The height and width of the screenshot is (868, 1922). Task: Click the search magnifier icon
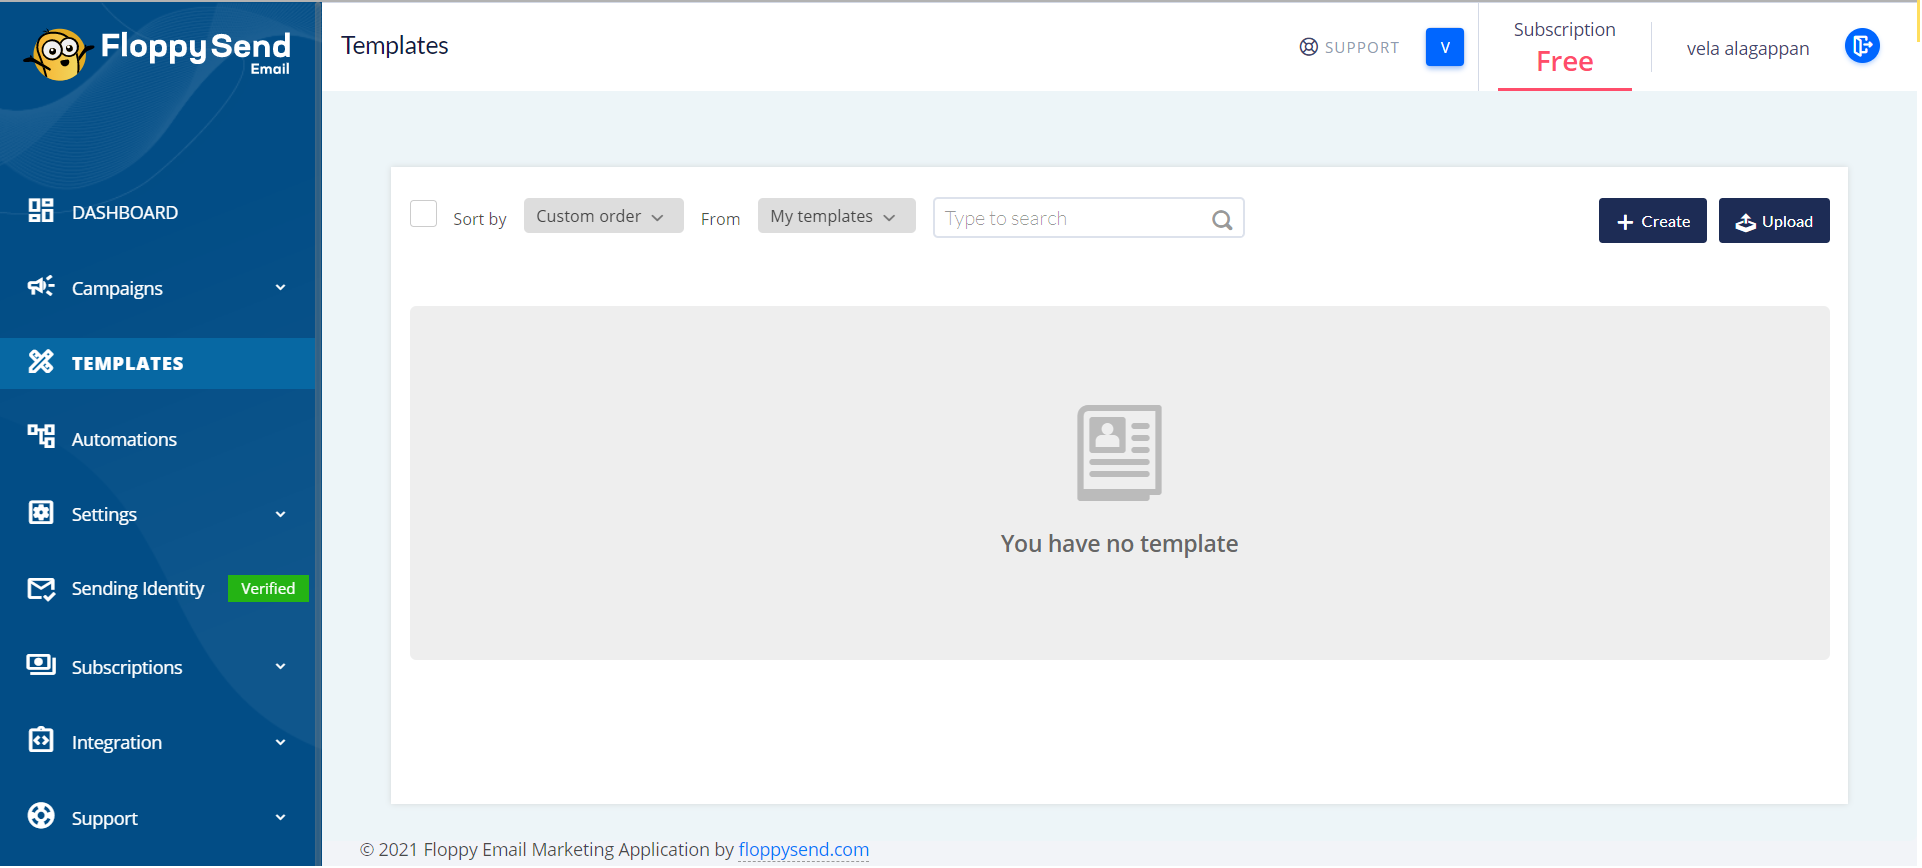[1222, 220]
